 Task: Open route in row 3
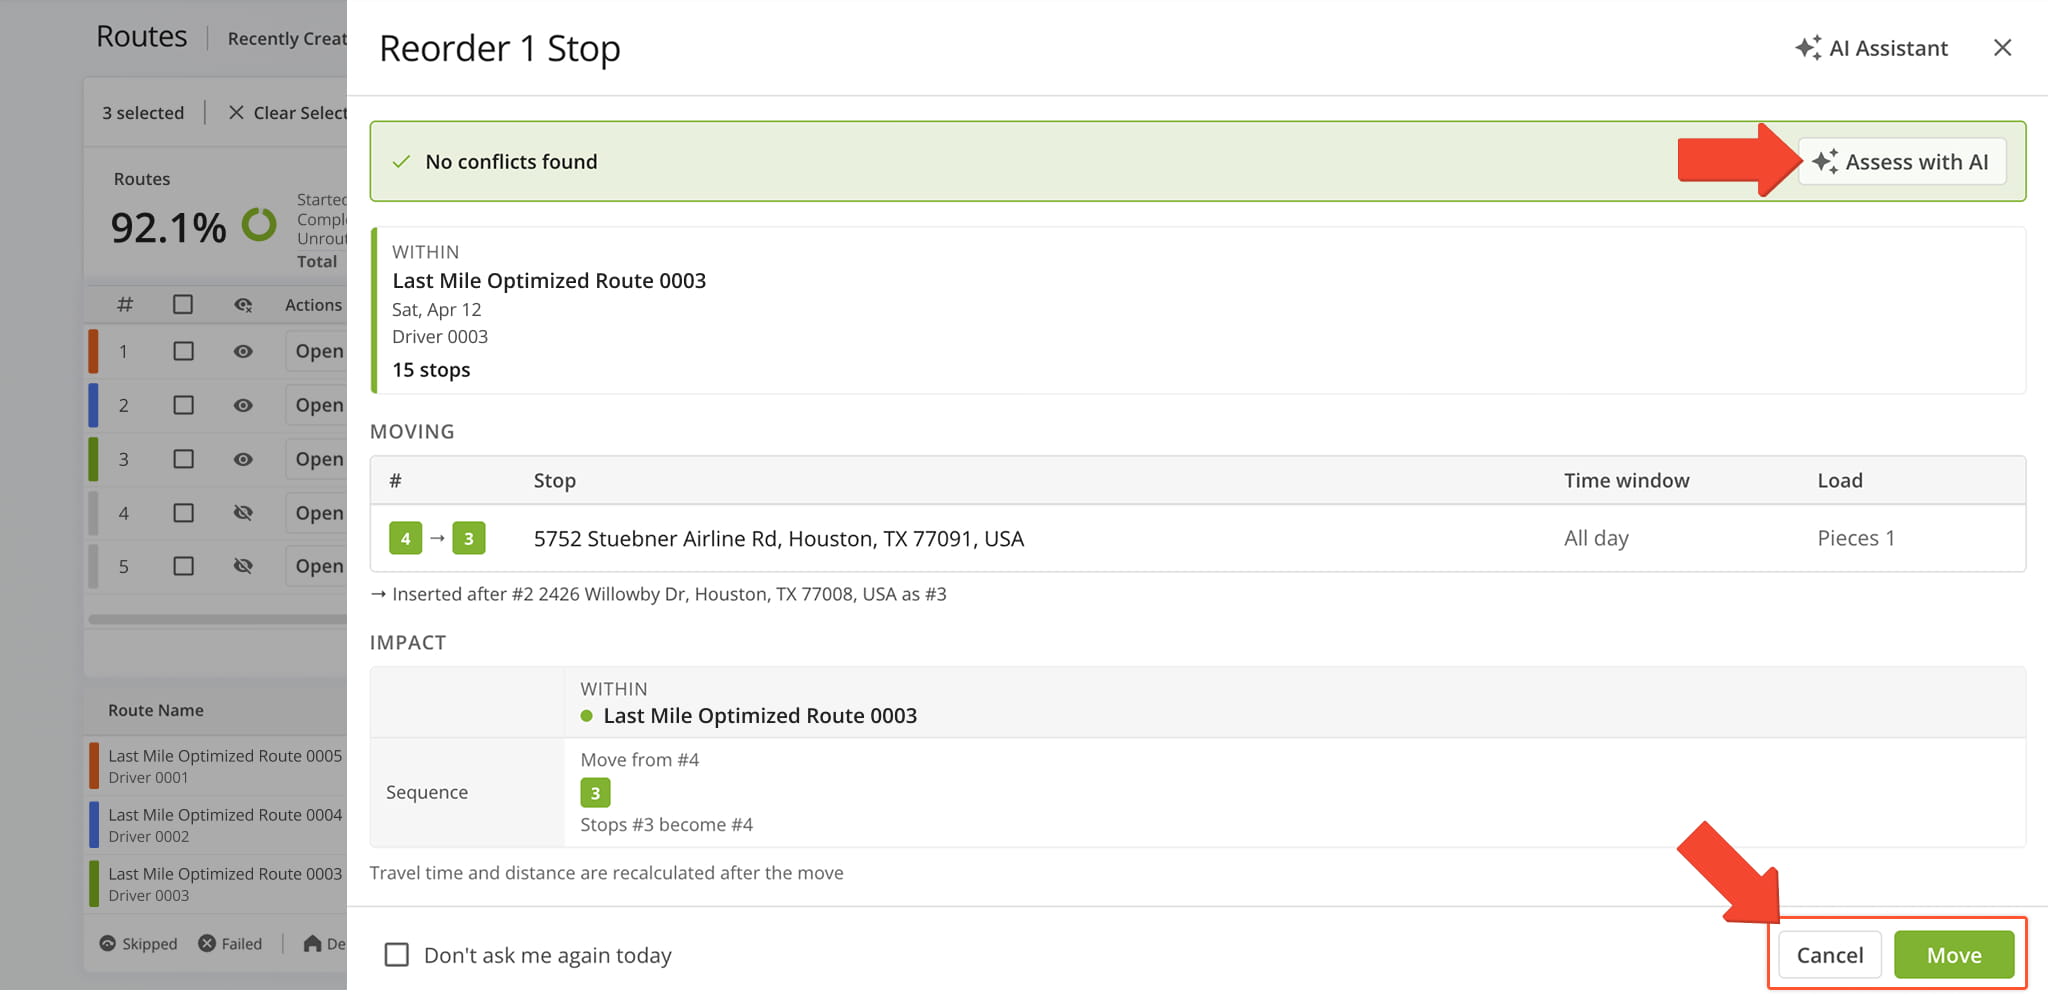(318, 459)
